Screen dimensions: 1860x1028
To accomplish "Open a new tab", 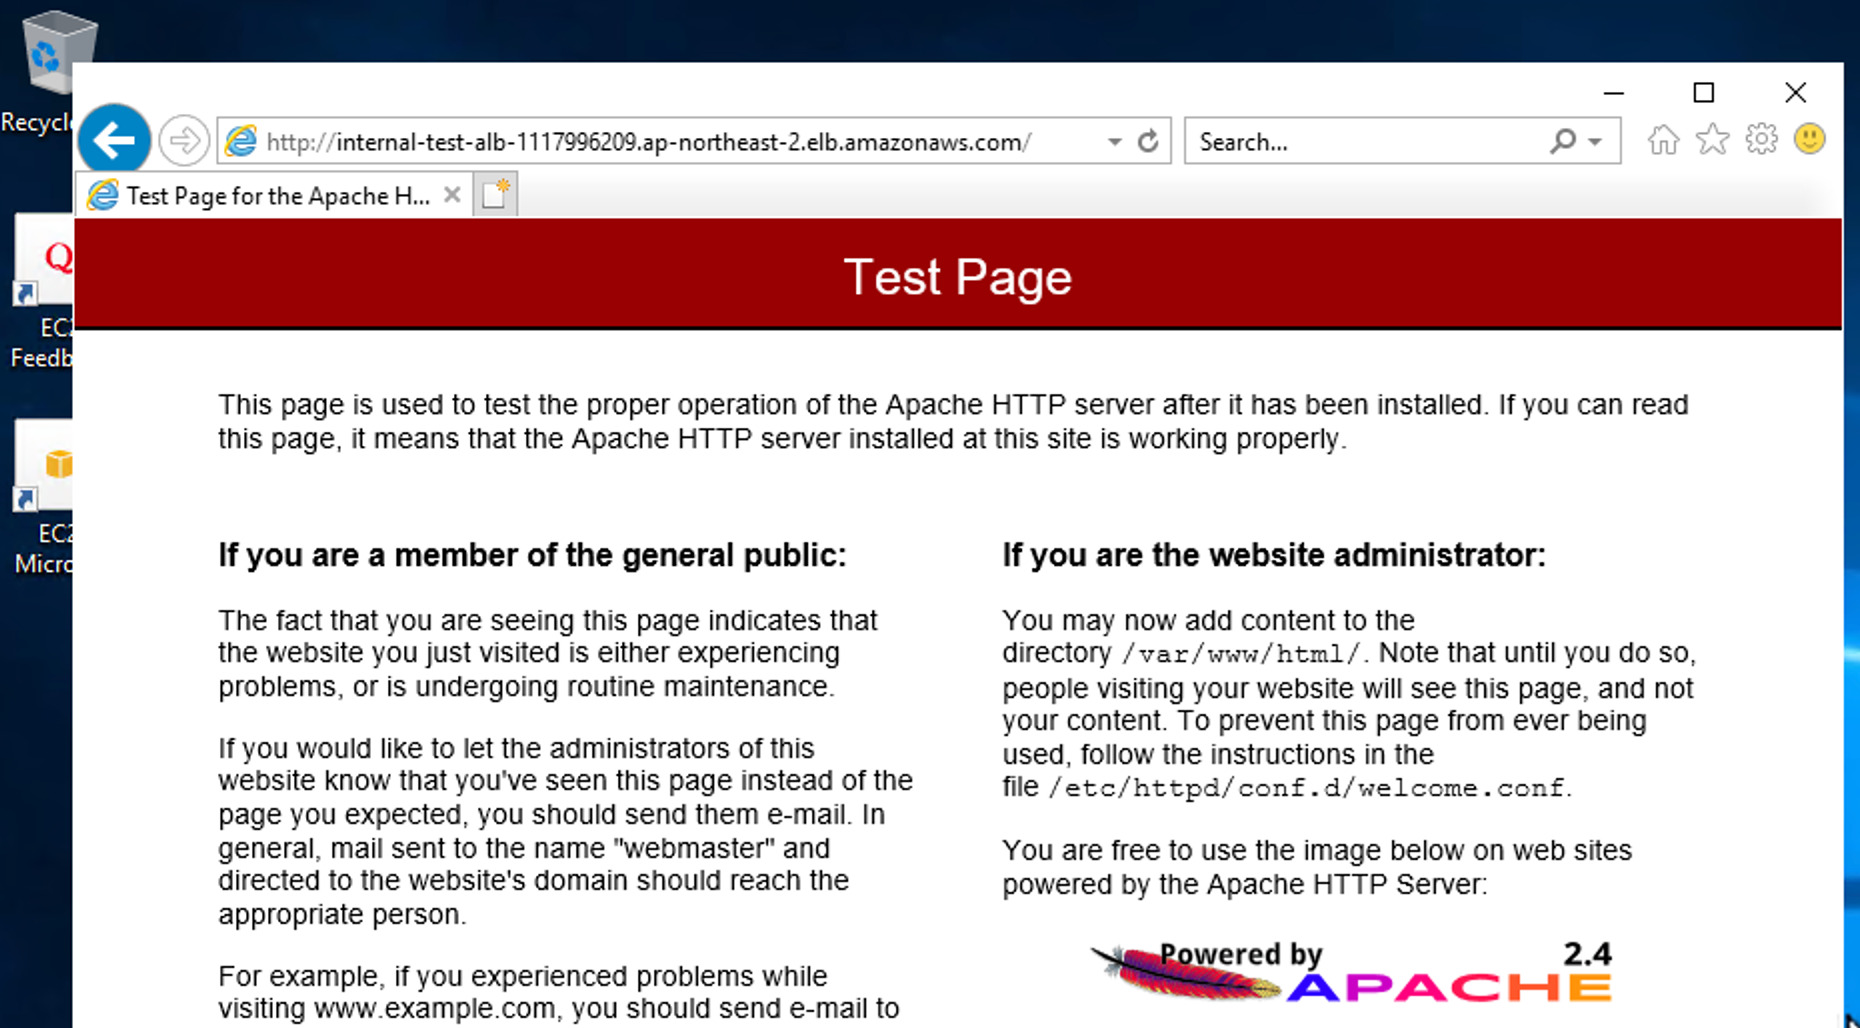I will coord(495,194).
